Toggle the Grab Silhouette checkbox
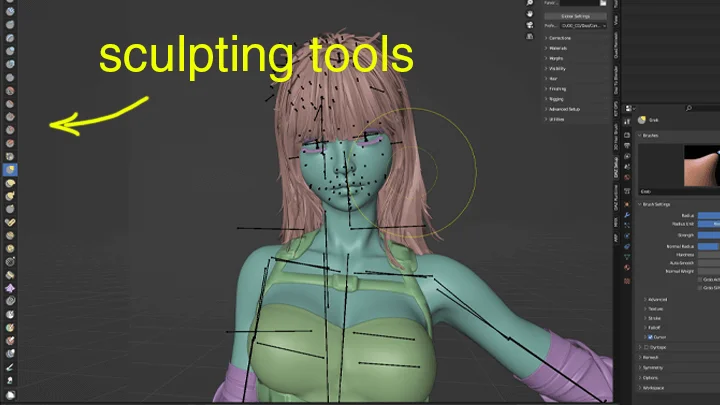The width and height of the screenshot is (720, 405). (701, 288)
